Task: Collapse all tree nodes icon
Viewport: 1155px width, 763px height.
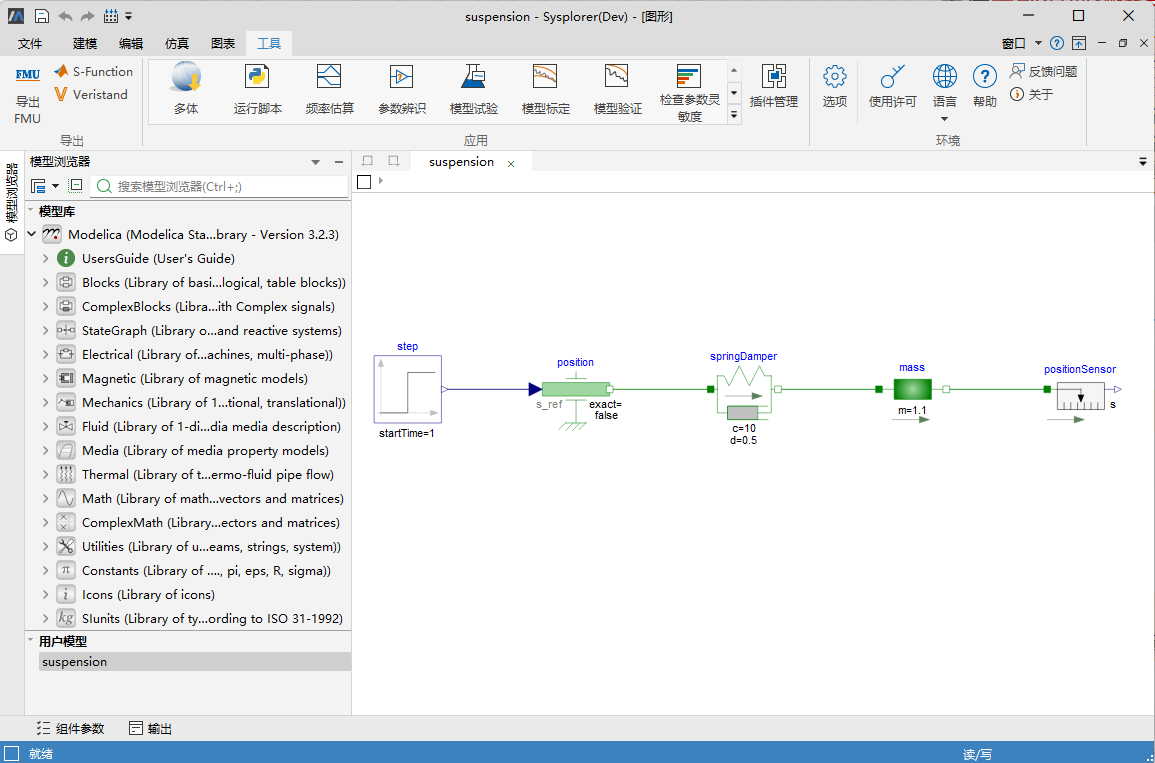Action: 75,186
